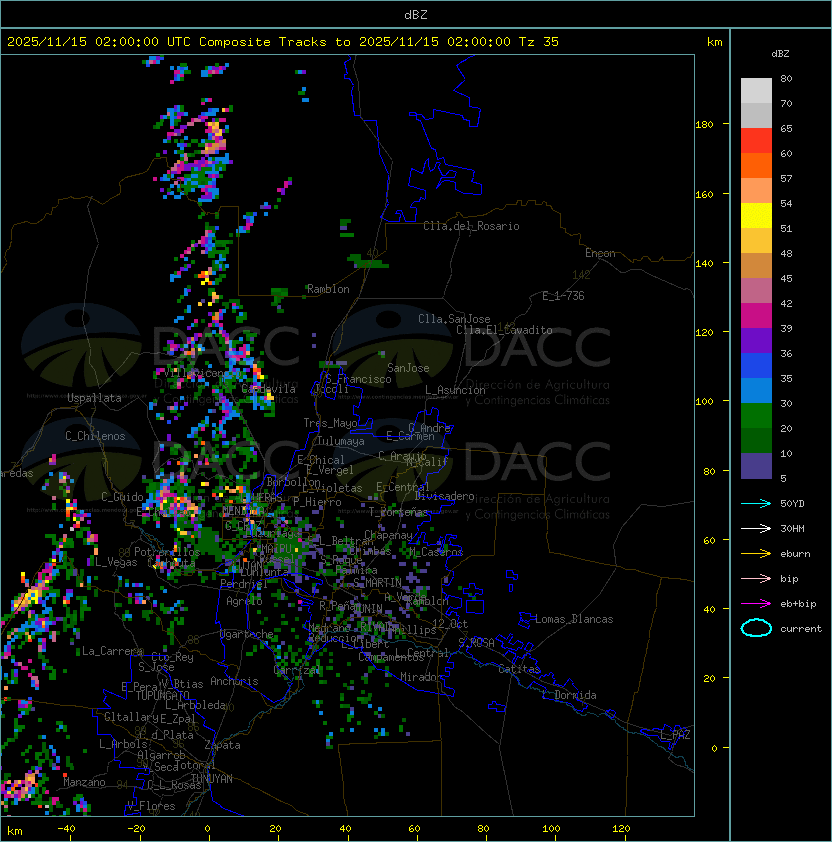The height and width of the screenshot is (842, 832).
Task: Select the red swatch in dBZ scale
Action: click(x=756, y=140)
